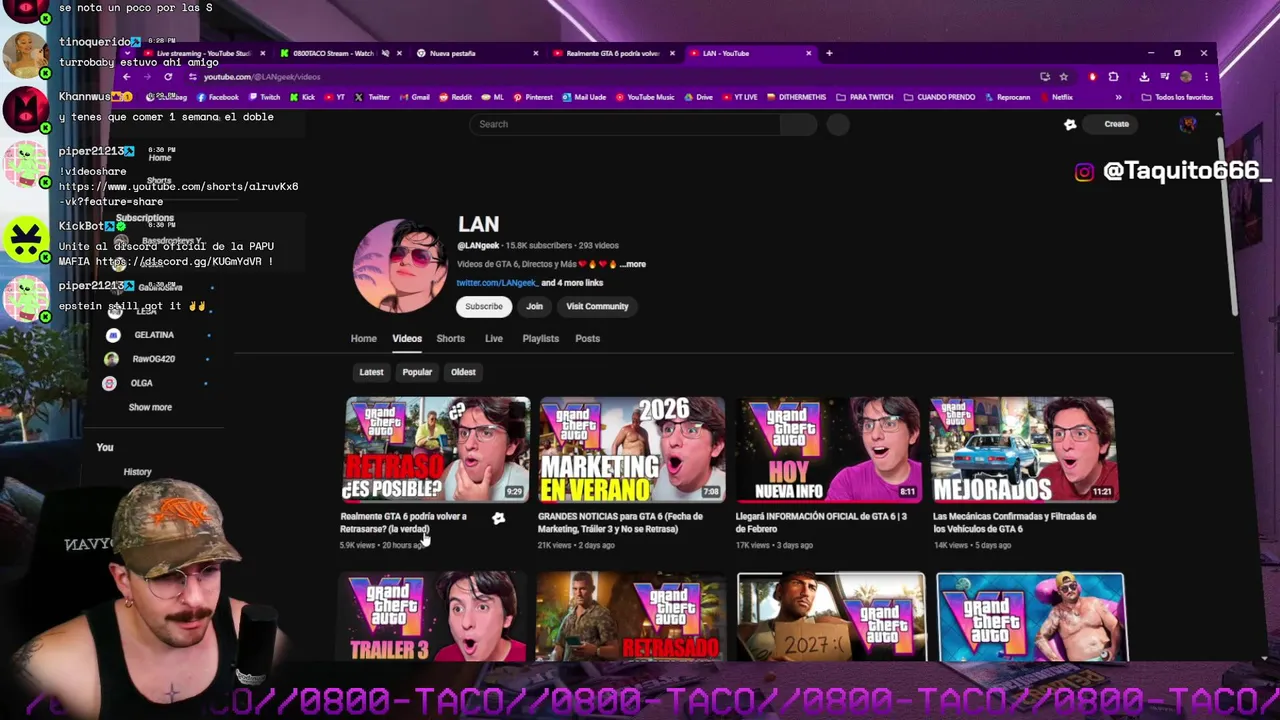Open the YouTube Music bookmark

[x=645, y=97]
